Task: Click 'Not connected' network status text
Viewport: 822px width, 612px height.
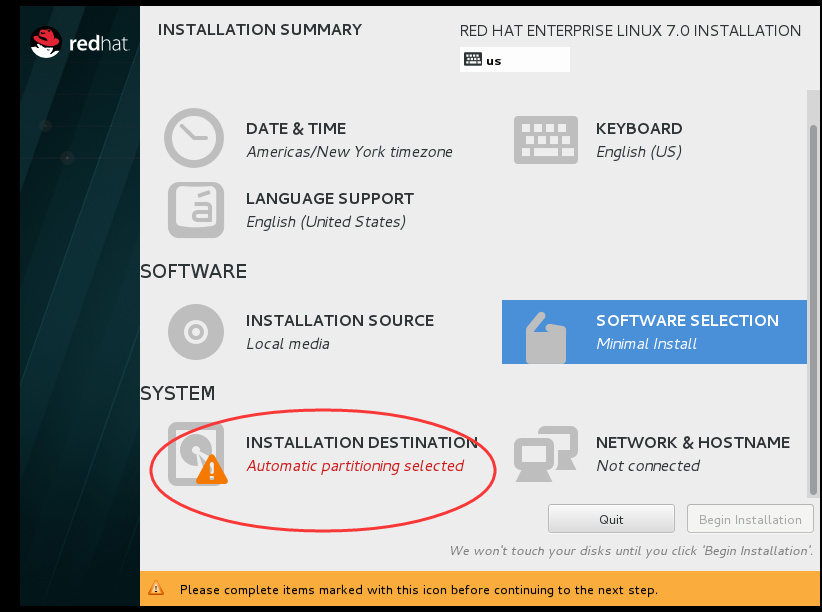Action: (648, 466)
